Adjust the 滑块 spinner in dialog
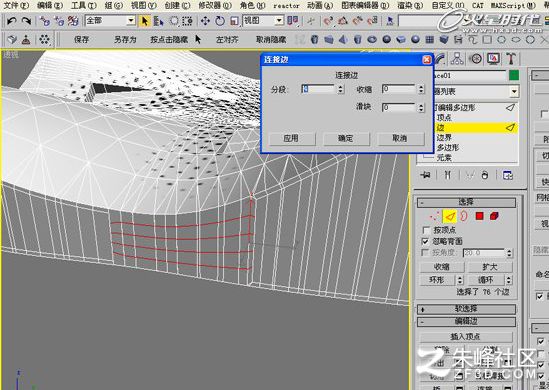549x390 pixels. (421, 107)
